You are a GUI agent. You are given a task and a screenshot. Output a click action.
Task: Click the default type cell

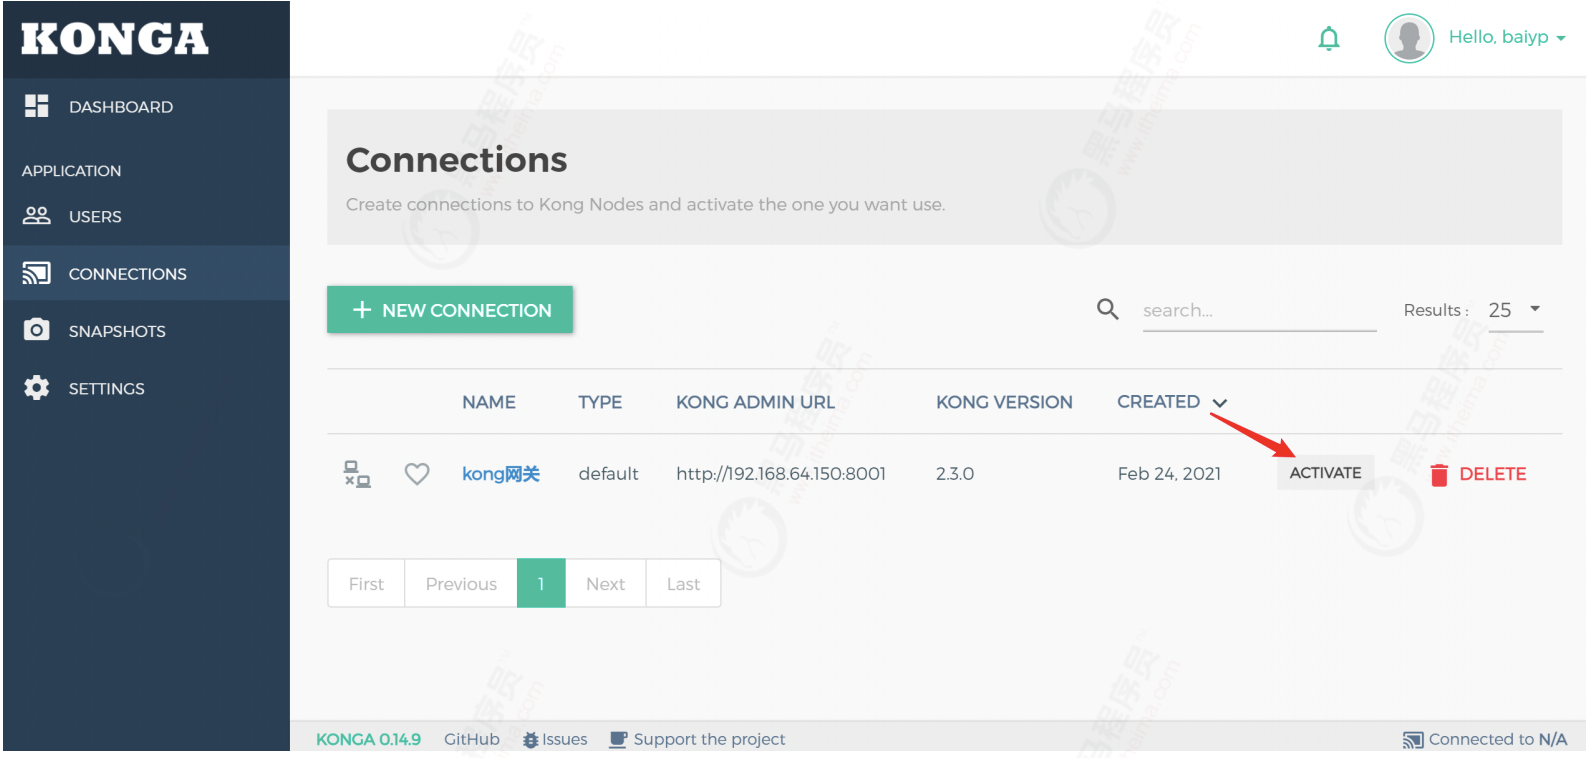608,474
